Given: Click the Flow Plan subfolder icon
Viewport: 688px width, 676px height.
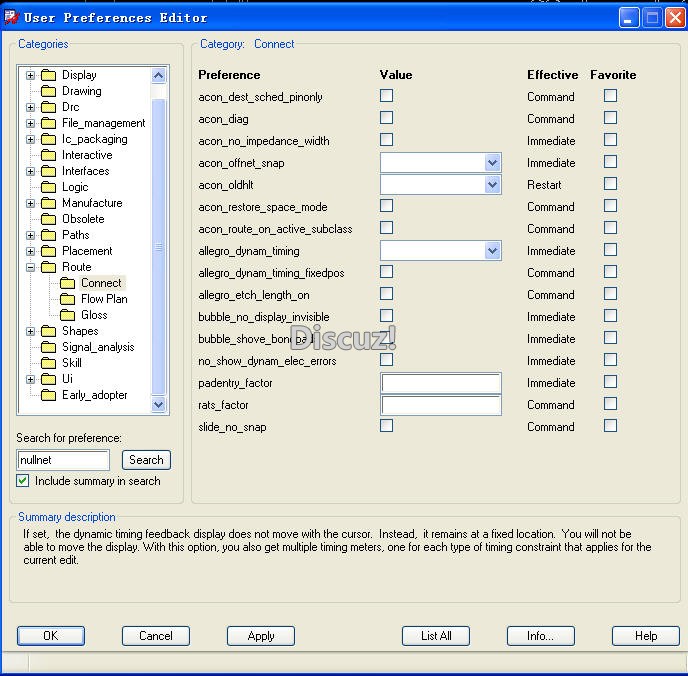Looking at the screenshot, I should [x=68, y=299].
